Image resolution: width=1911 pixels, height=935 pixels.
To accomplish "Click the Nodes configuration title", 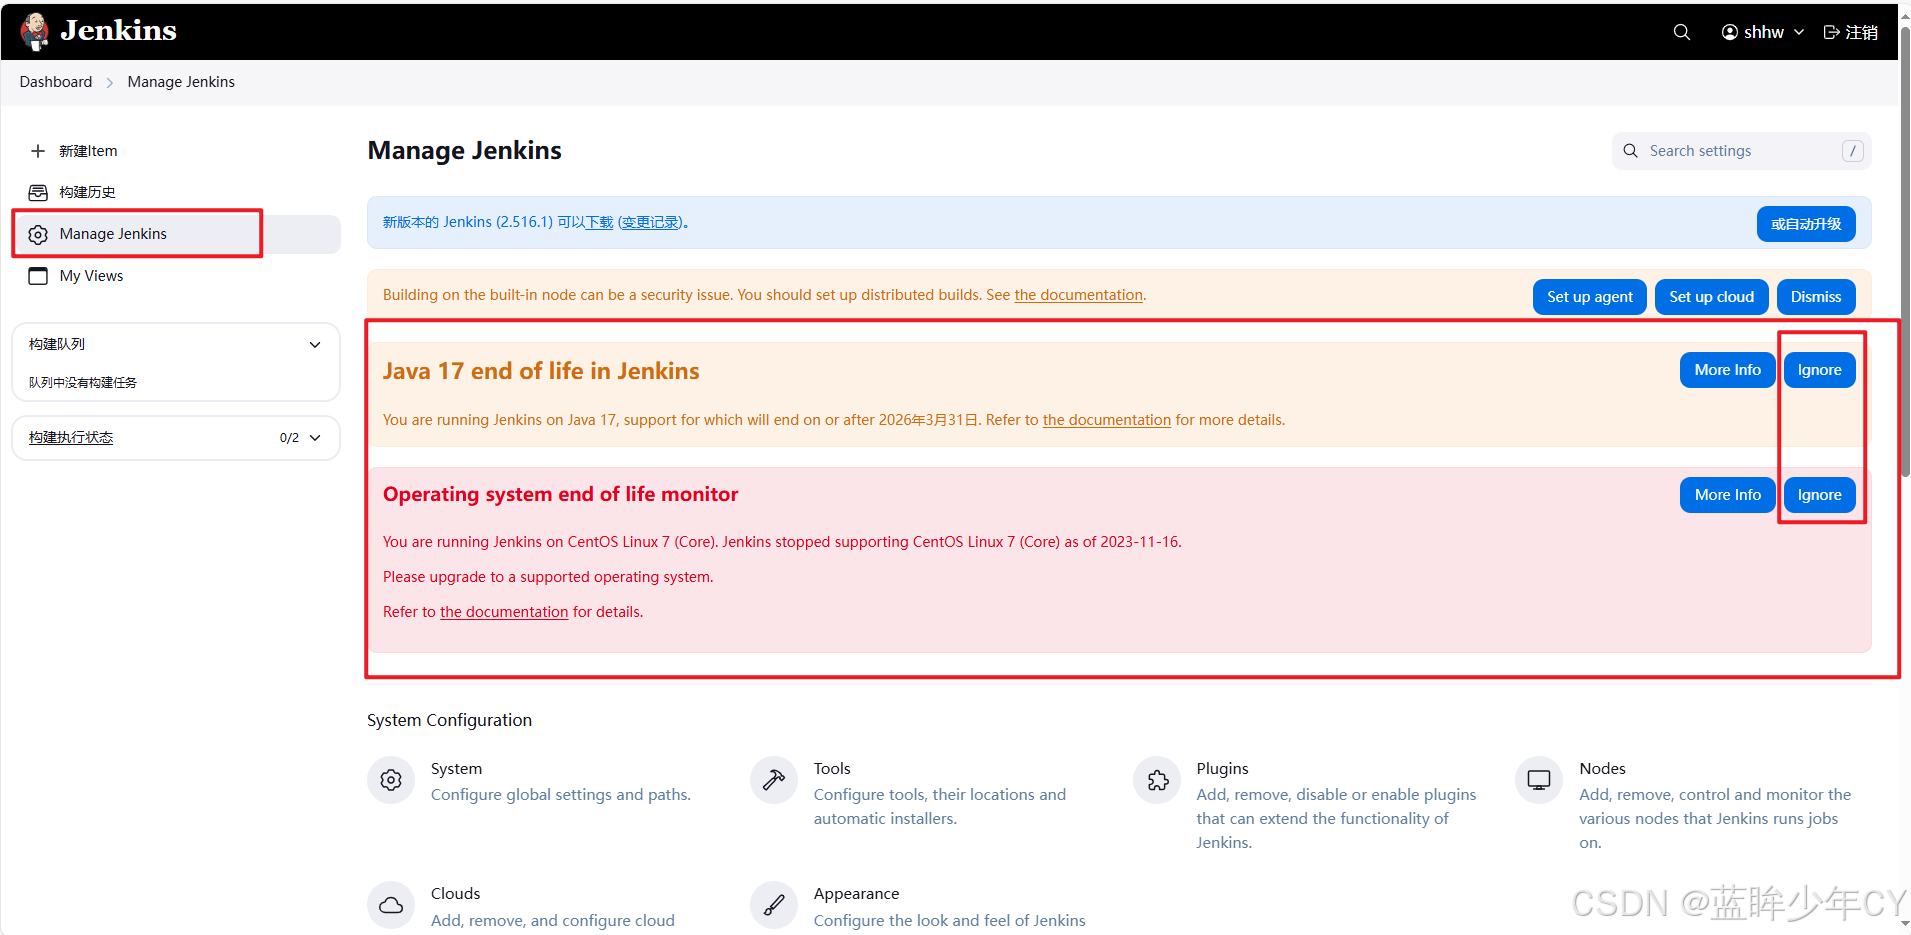I will (1602, 769).
